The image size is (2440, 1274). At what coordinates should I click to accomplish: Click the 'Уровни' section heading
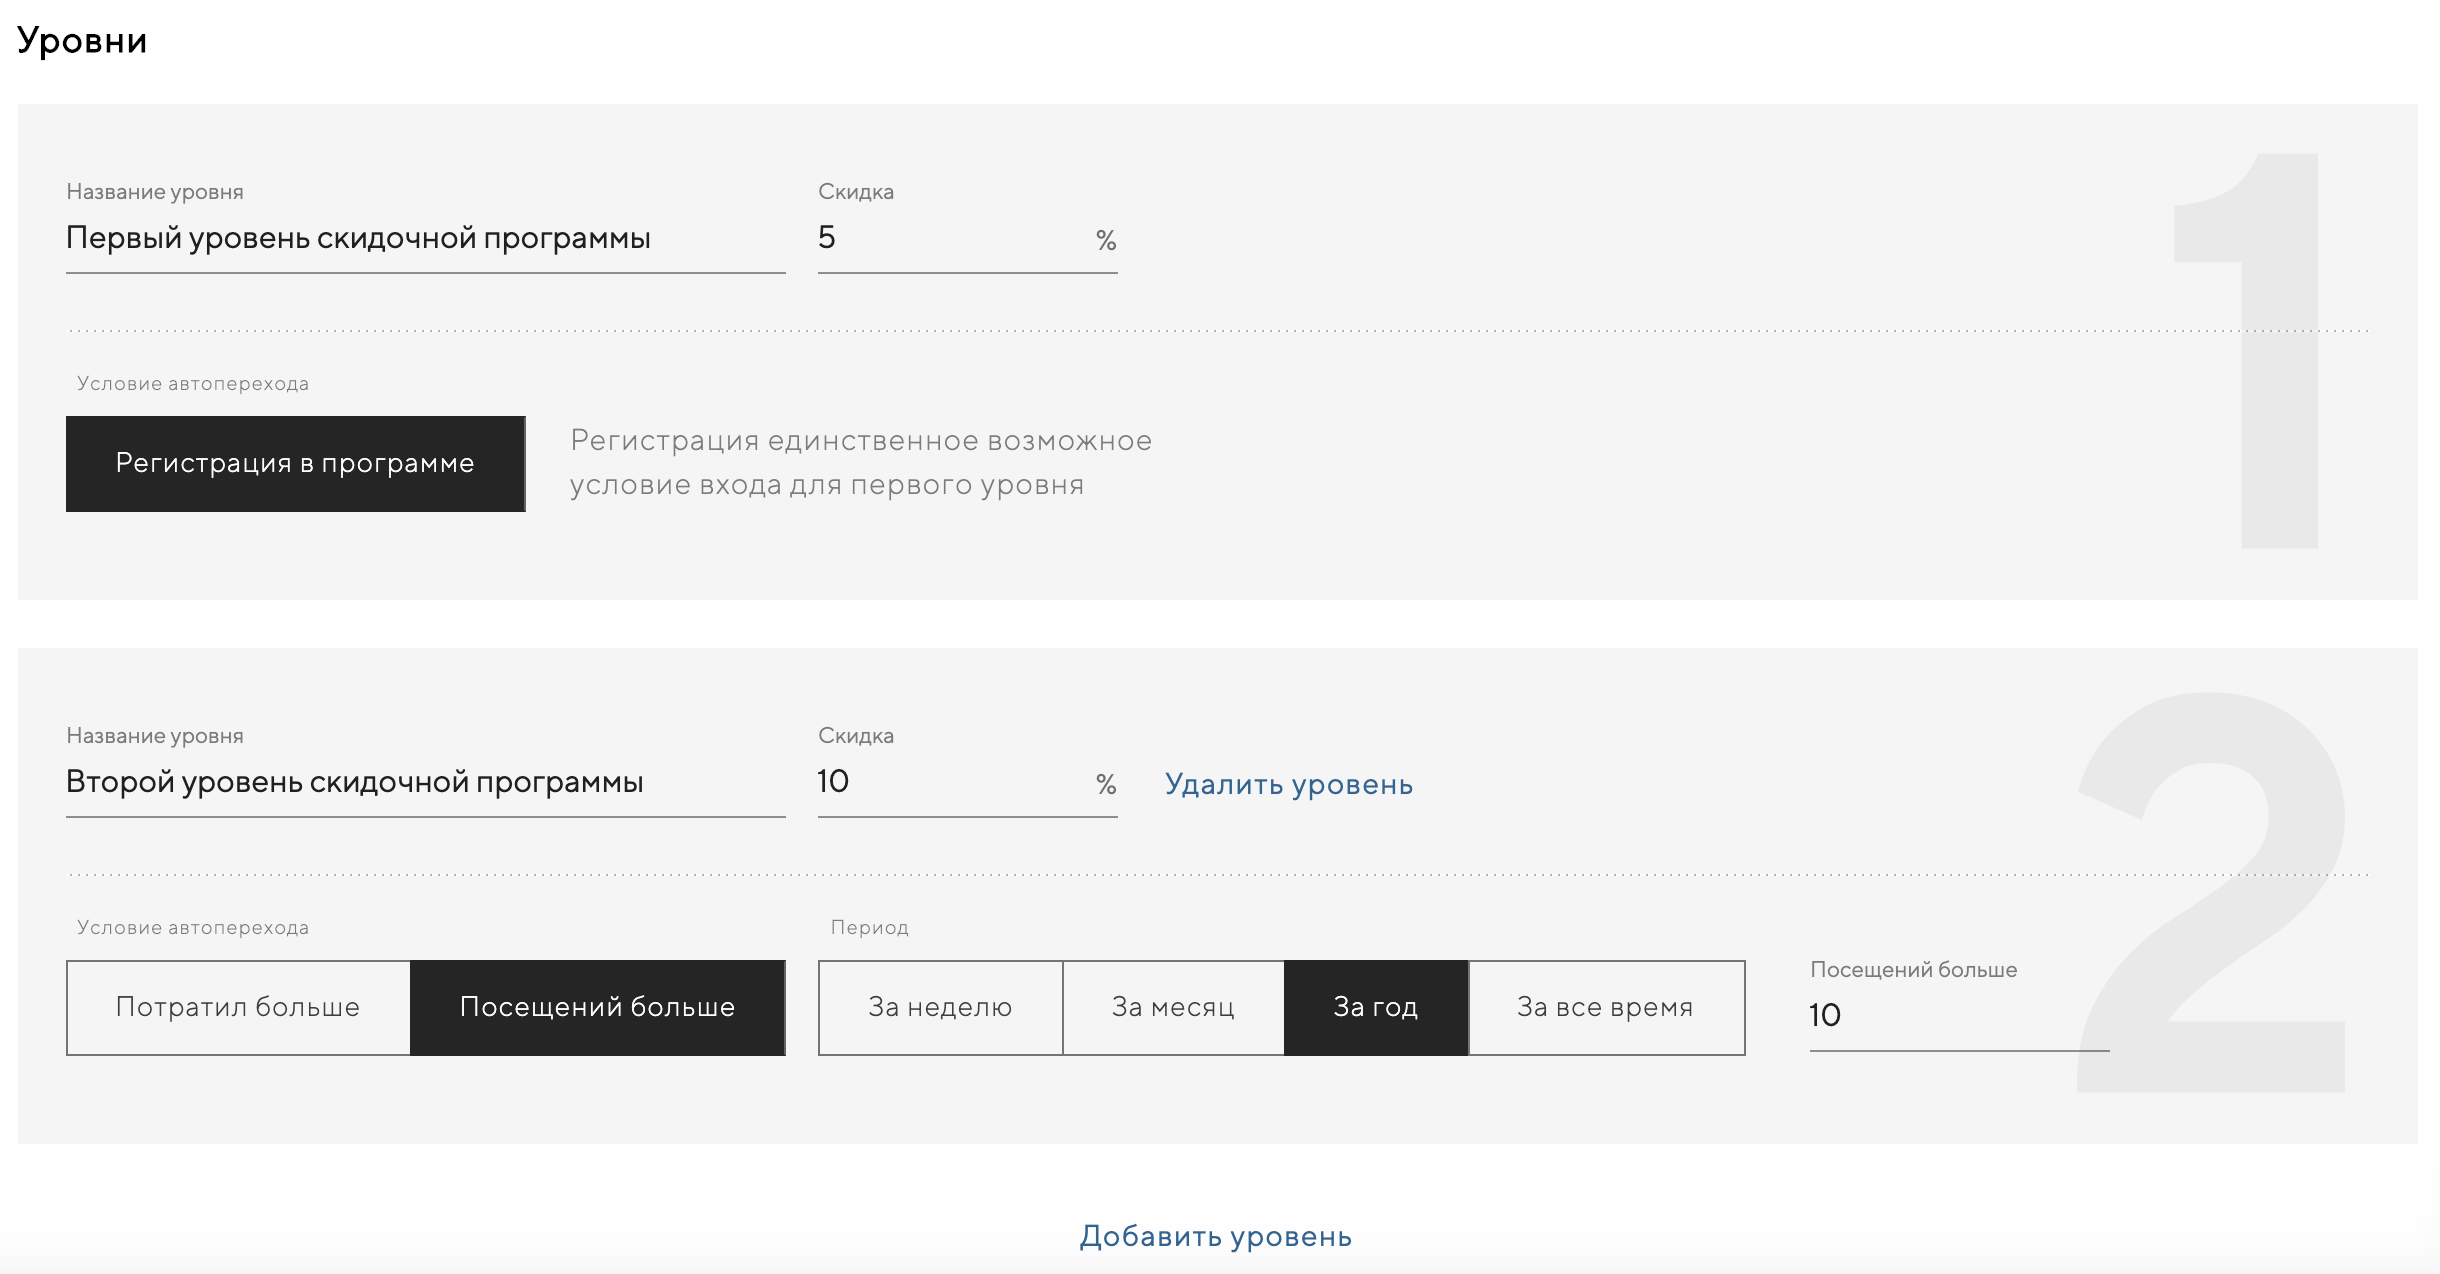click(x=82, y=41)
